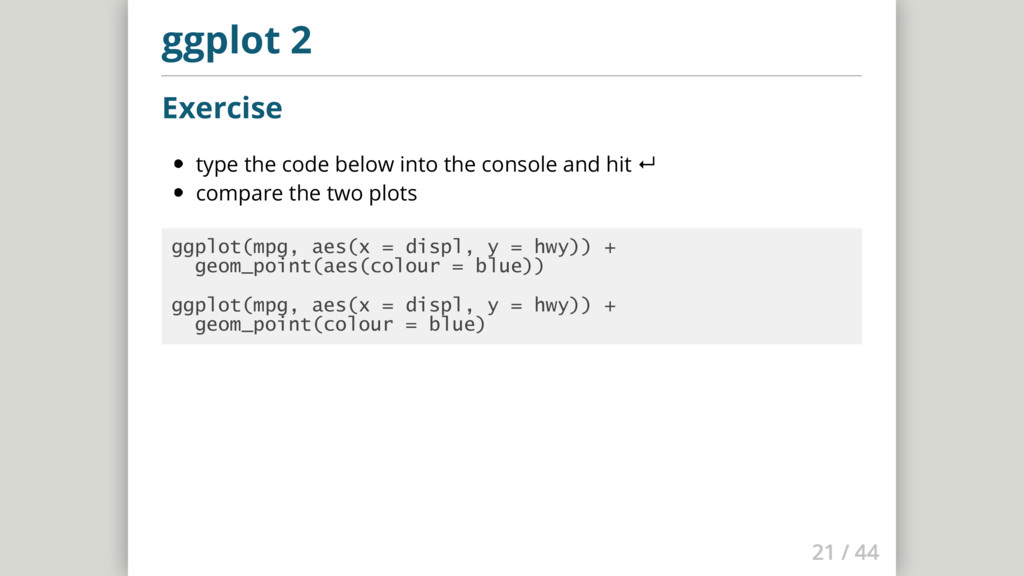Click the first bullet point marker

[x=179, y=164]
